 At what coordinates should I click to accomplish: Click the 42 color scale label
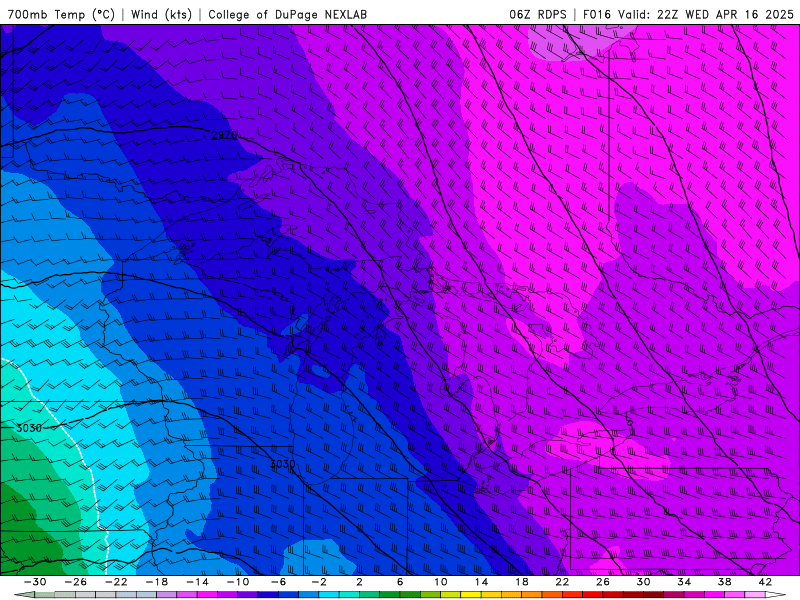(x=765, y=582)
